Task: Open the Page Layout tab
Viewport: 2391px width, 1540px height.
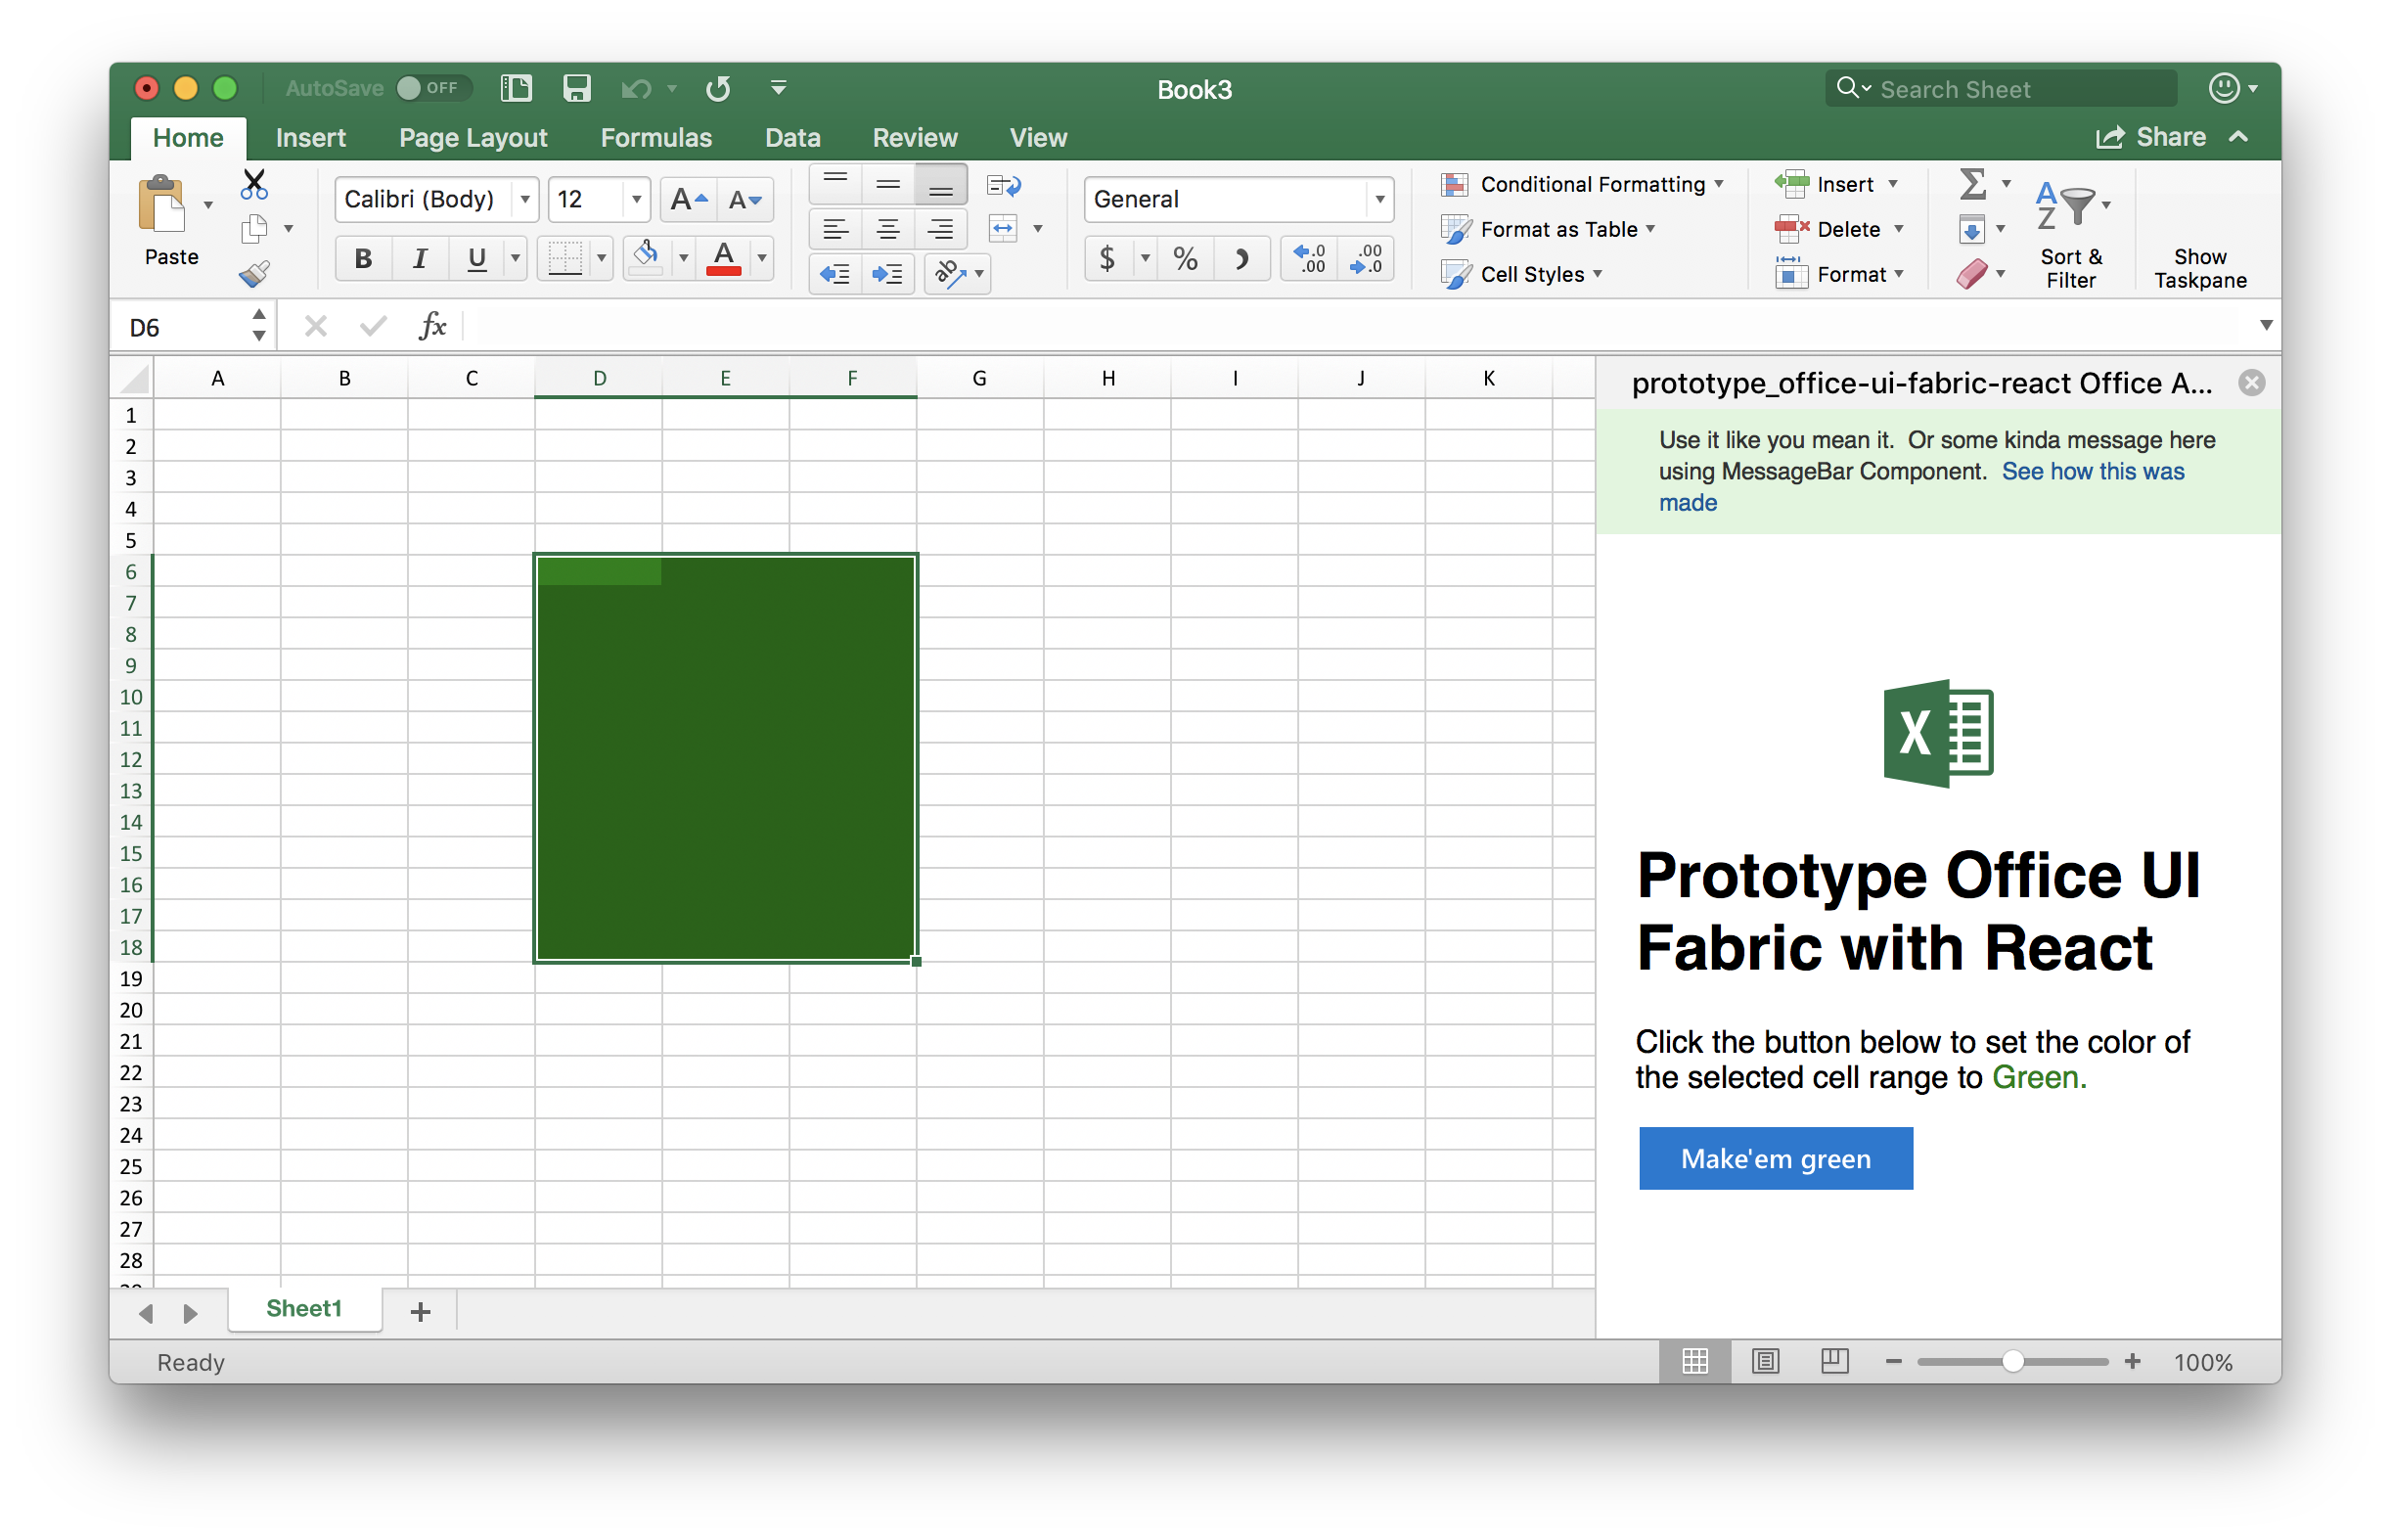Action: (x=473, y=138)
